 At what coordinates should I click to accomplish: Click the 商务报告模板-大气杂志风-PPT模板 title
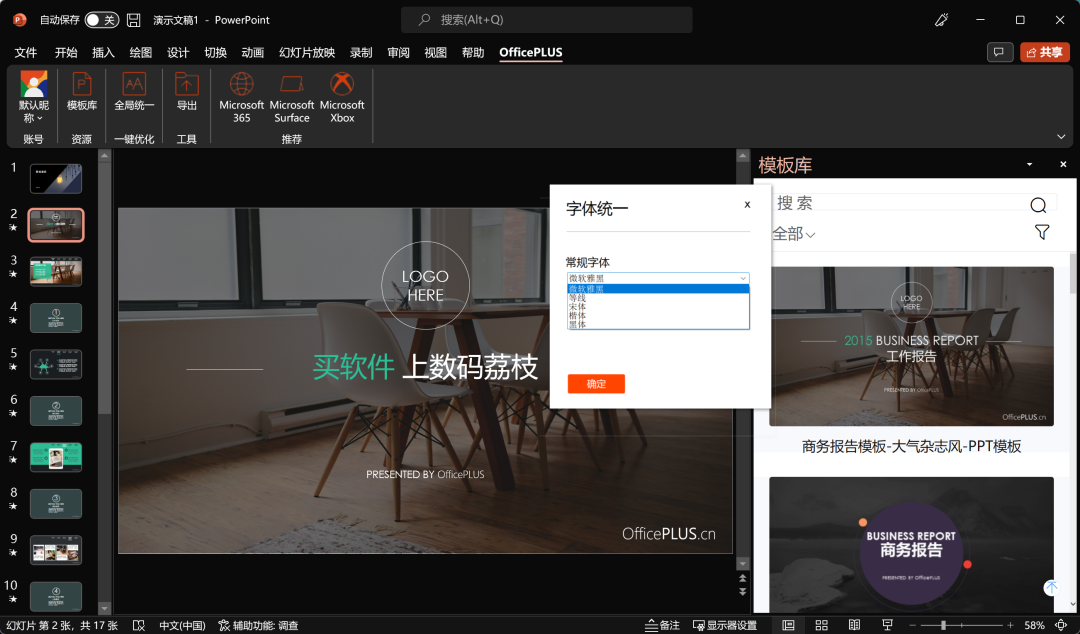pos(911,447)
